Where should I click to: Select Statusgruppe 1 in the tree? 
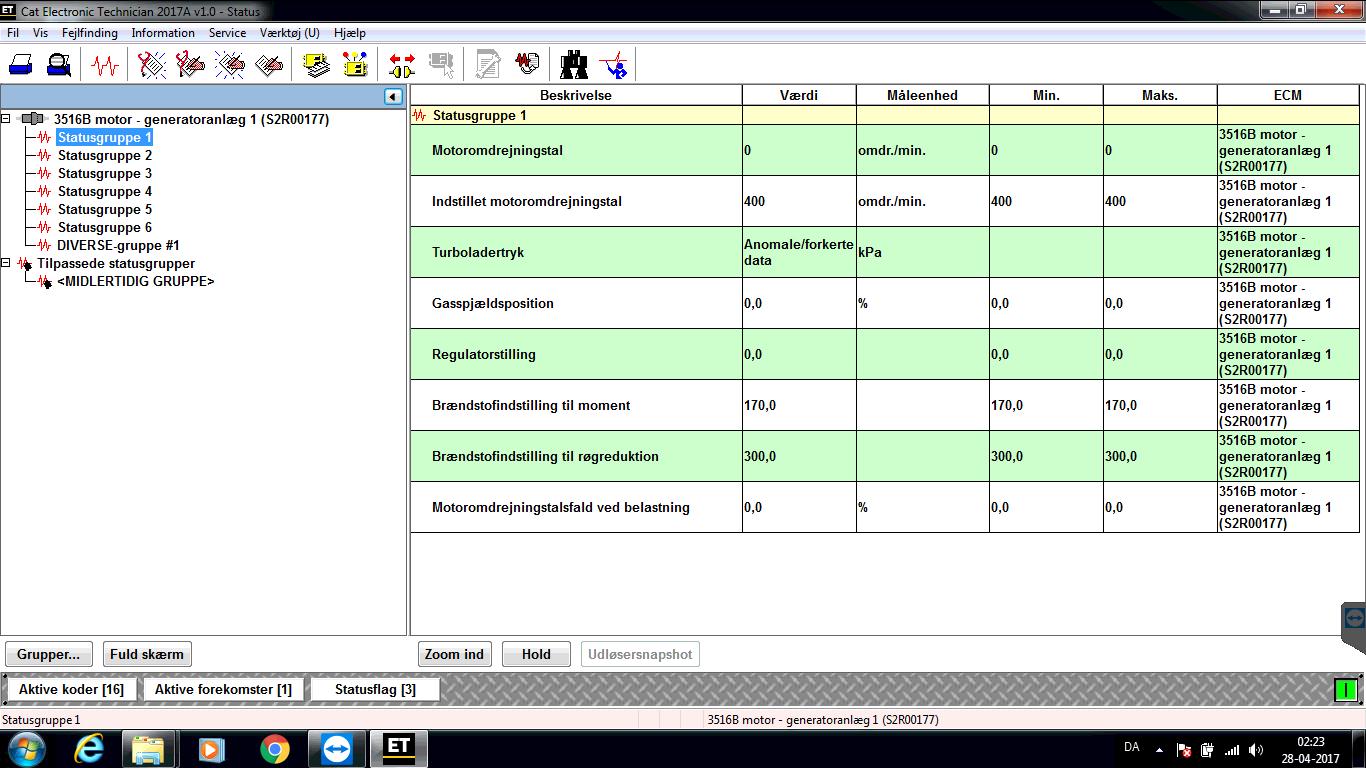click(x=105, y=137)
